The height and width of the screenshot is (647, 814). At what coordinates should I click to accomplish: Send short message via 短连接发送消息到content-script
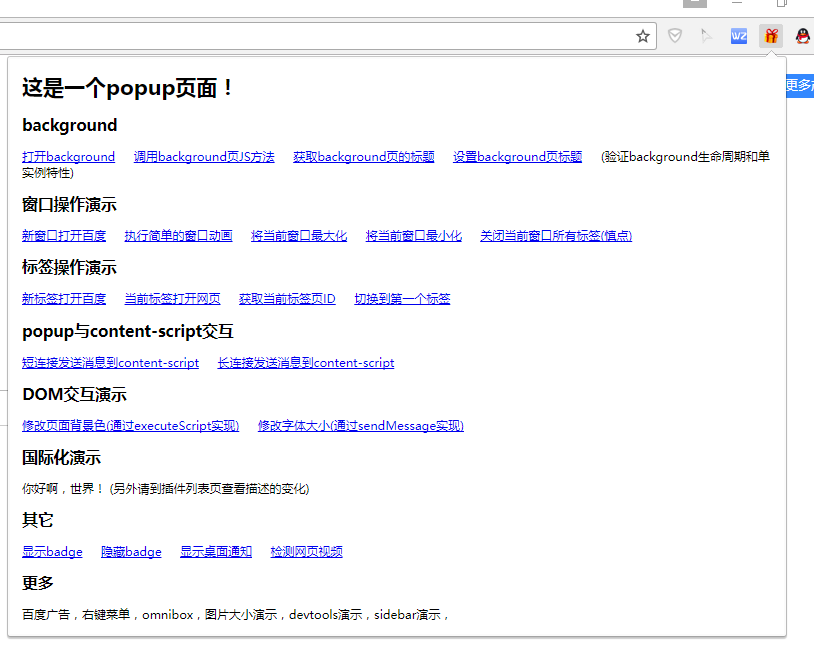tap(110, 363)
